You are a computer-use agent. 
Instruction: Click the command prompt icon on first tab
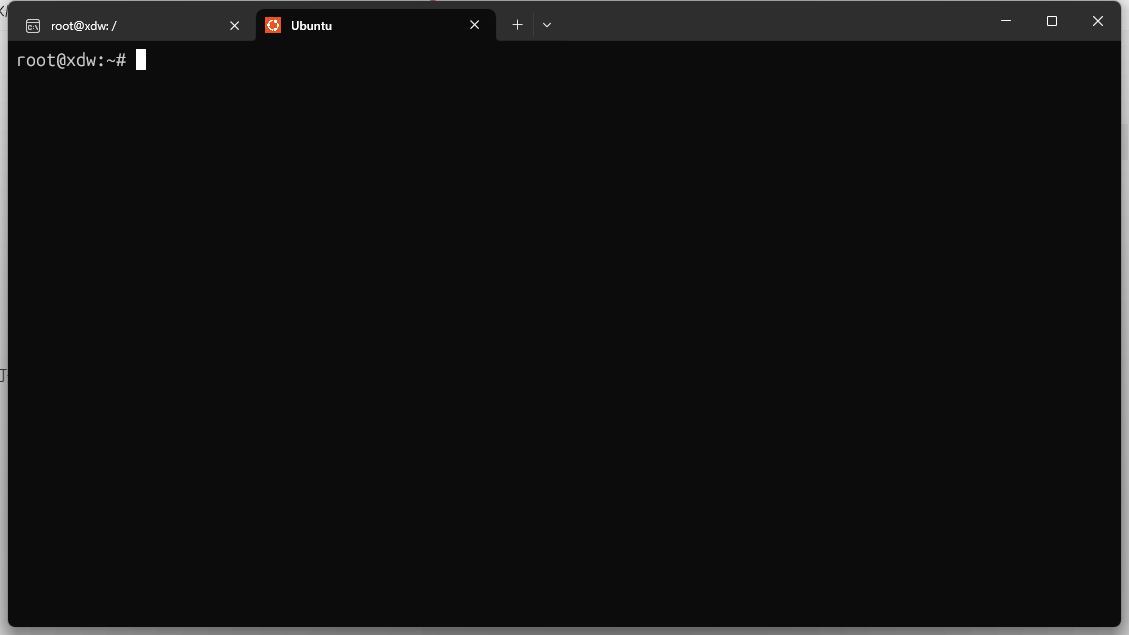click(33, 27)
